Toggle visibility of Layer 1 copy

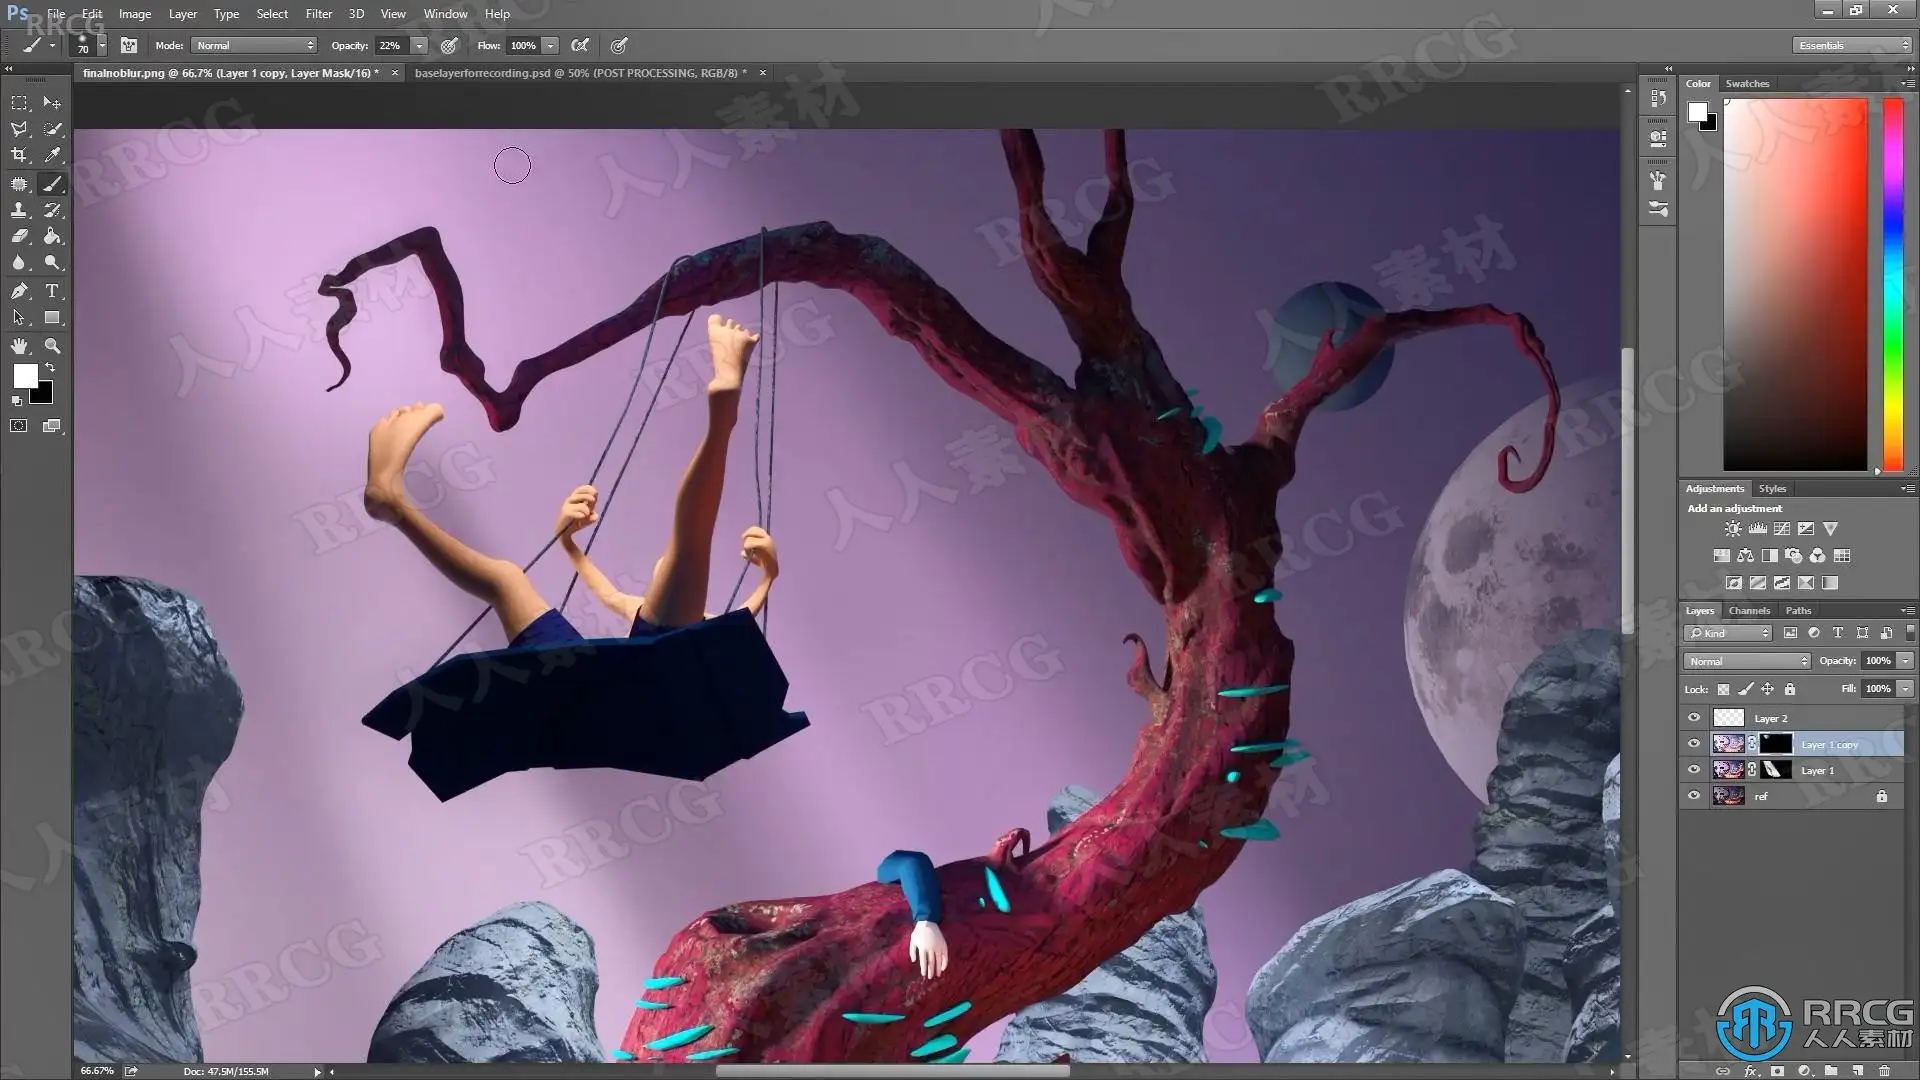1694,744
